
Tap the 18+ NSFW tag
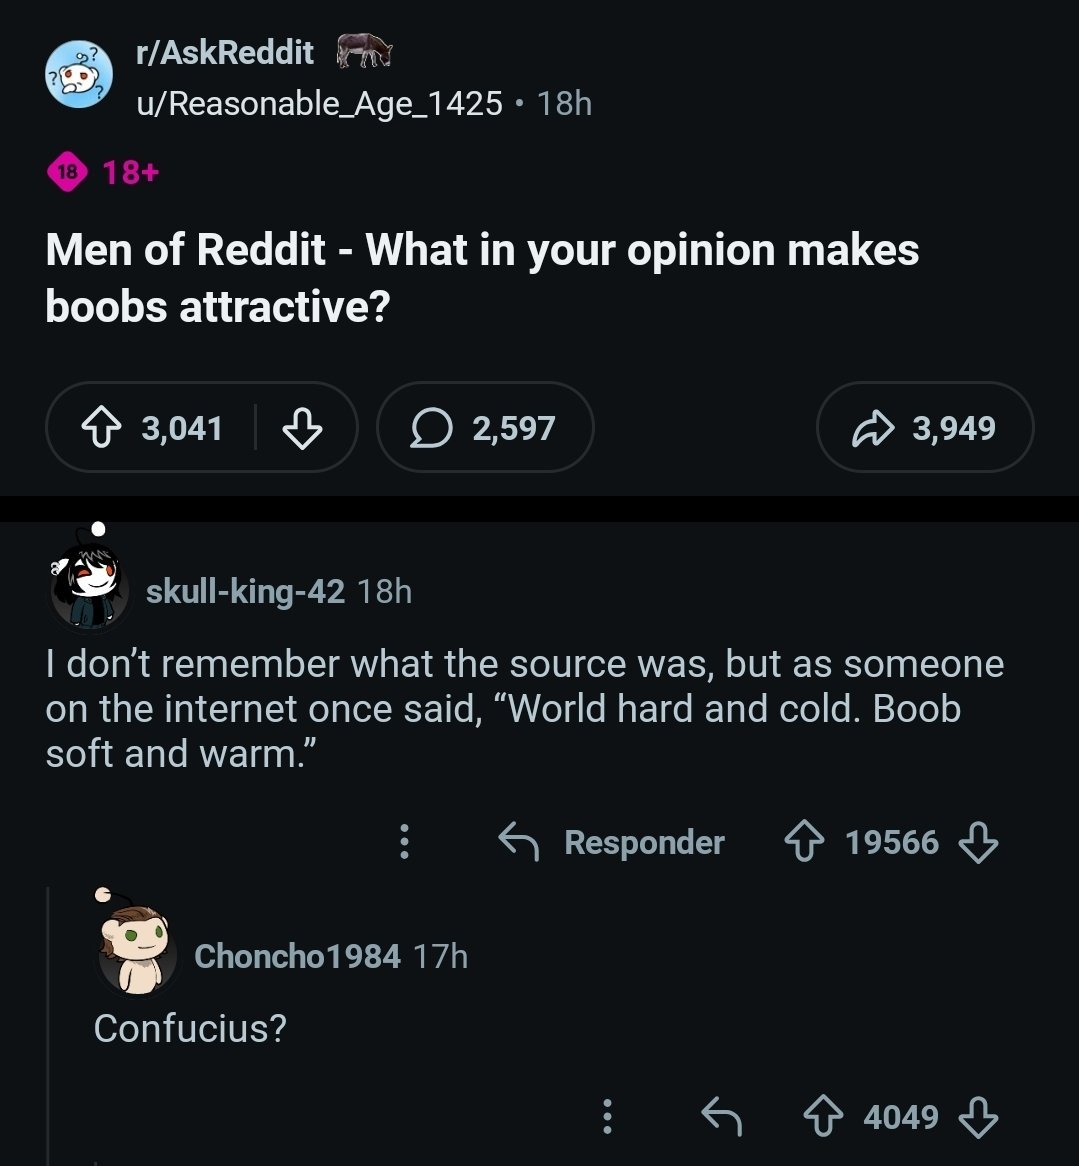coord(103,173)
